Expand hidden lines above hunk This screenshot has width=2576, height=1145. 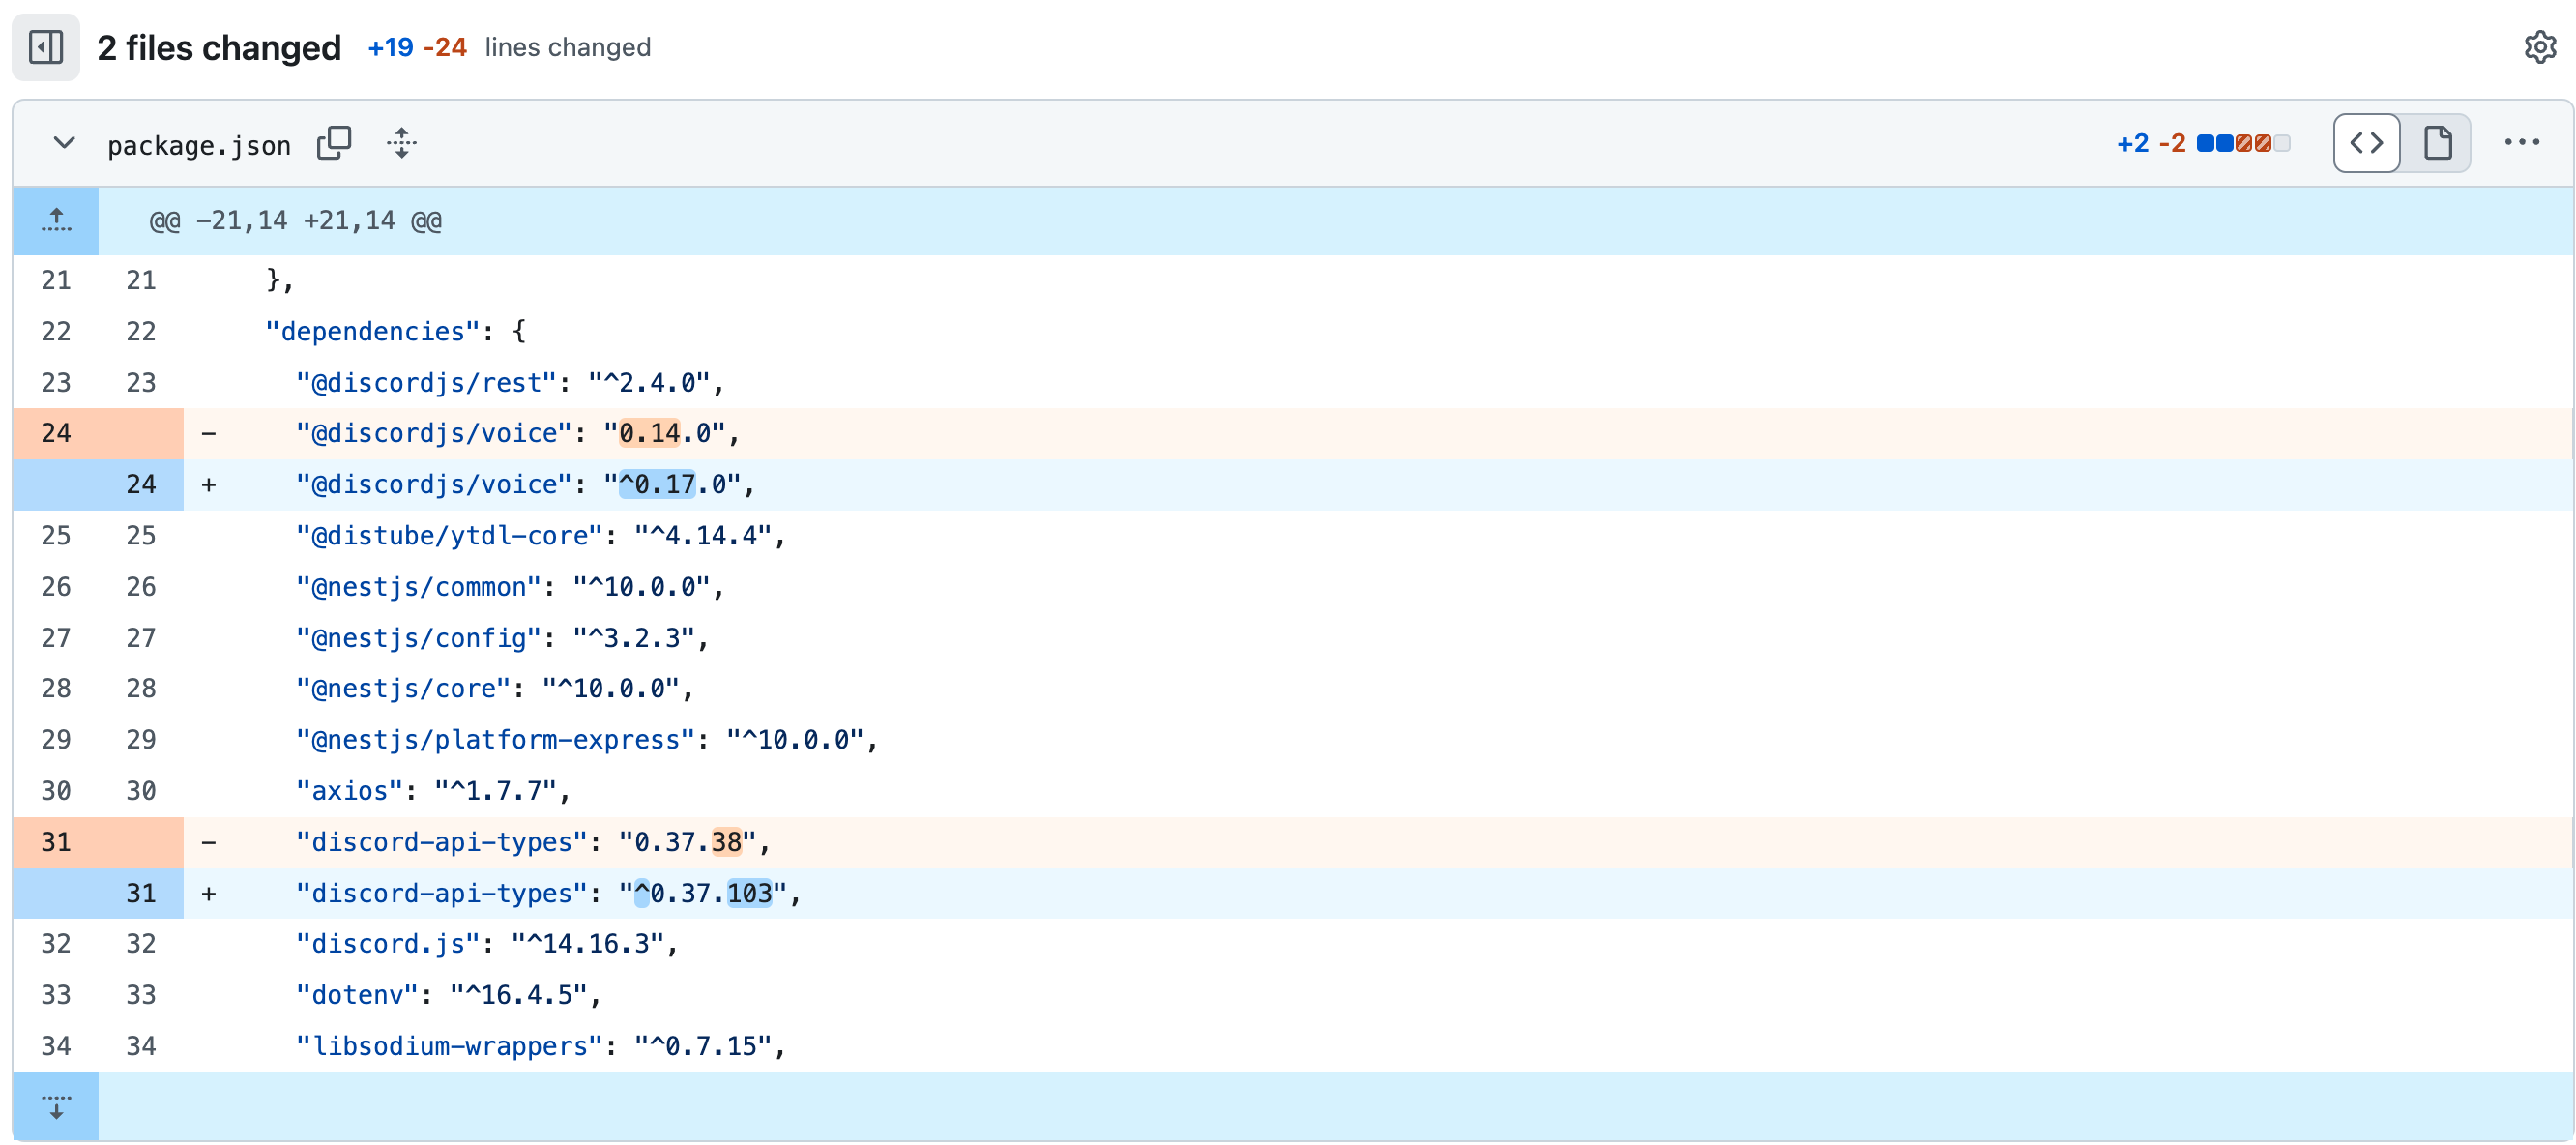(x=56, y=220)
